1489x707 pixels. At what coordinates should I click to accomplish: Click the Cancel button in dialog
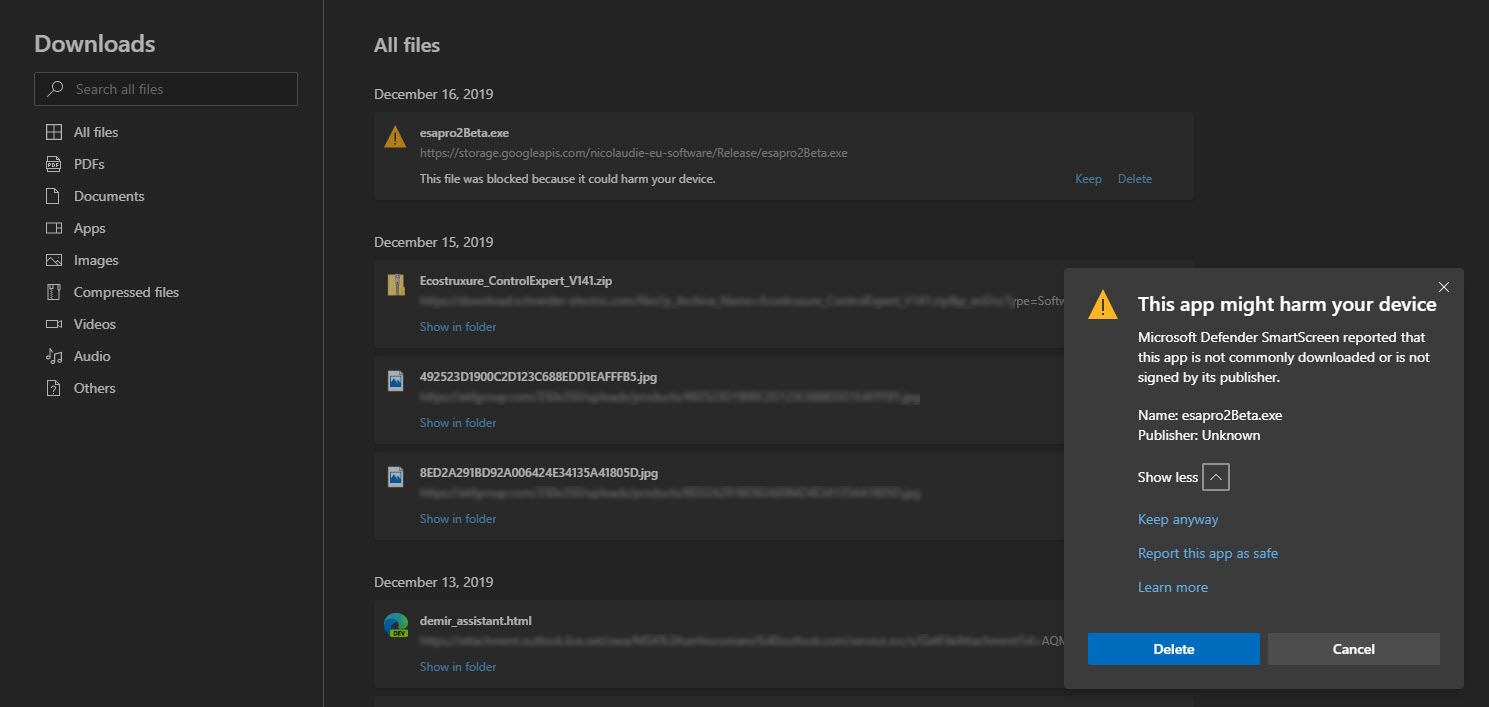[x=1354, y=649]
